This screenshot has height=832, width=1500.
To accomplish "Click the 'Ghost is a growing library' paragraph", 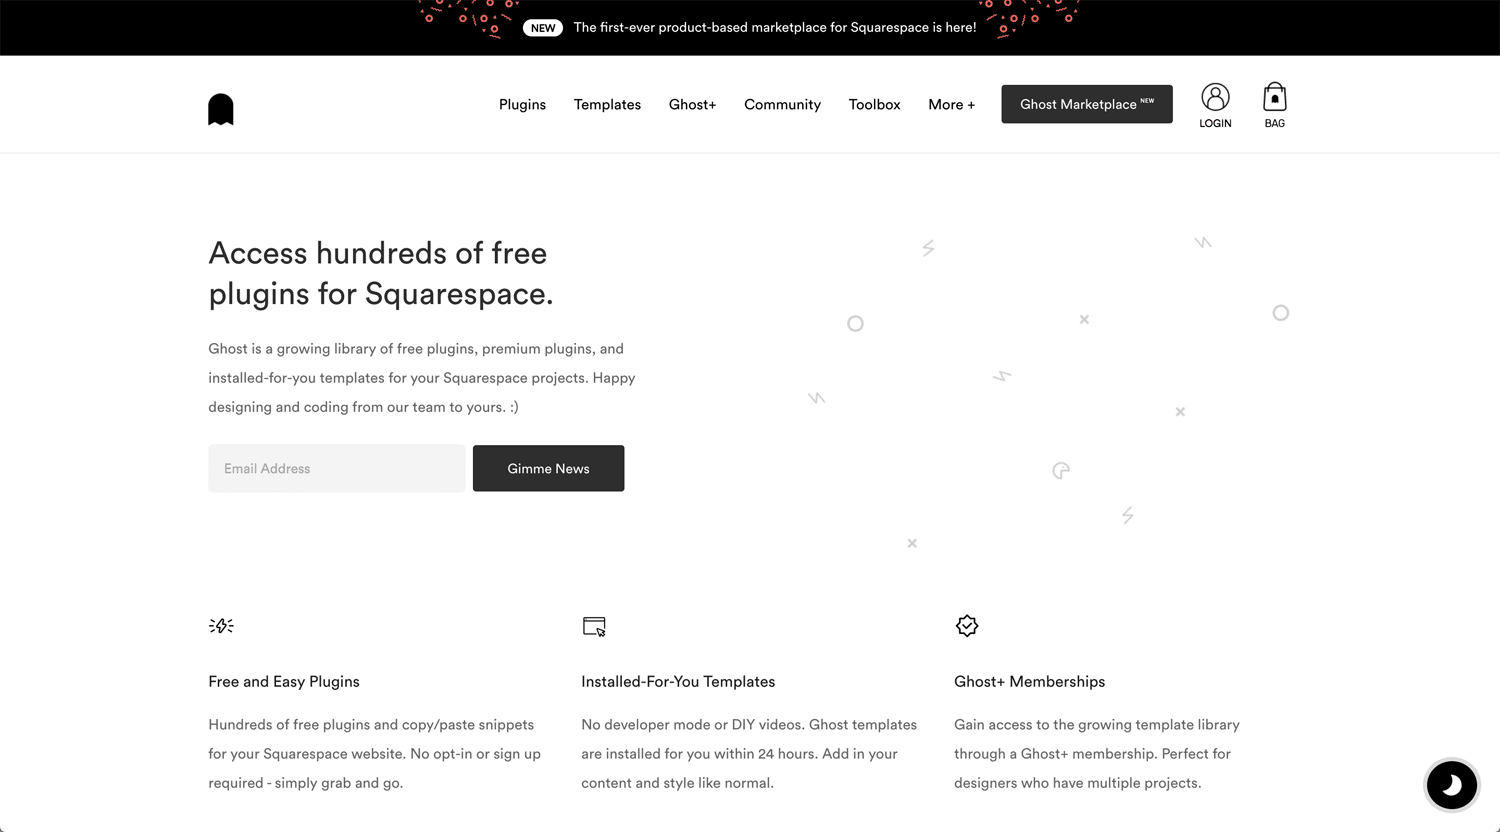I will click(x=422, y=378).
